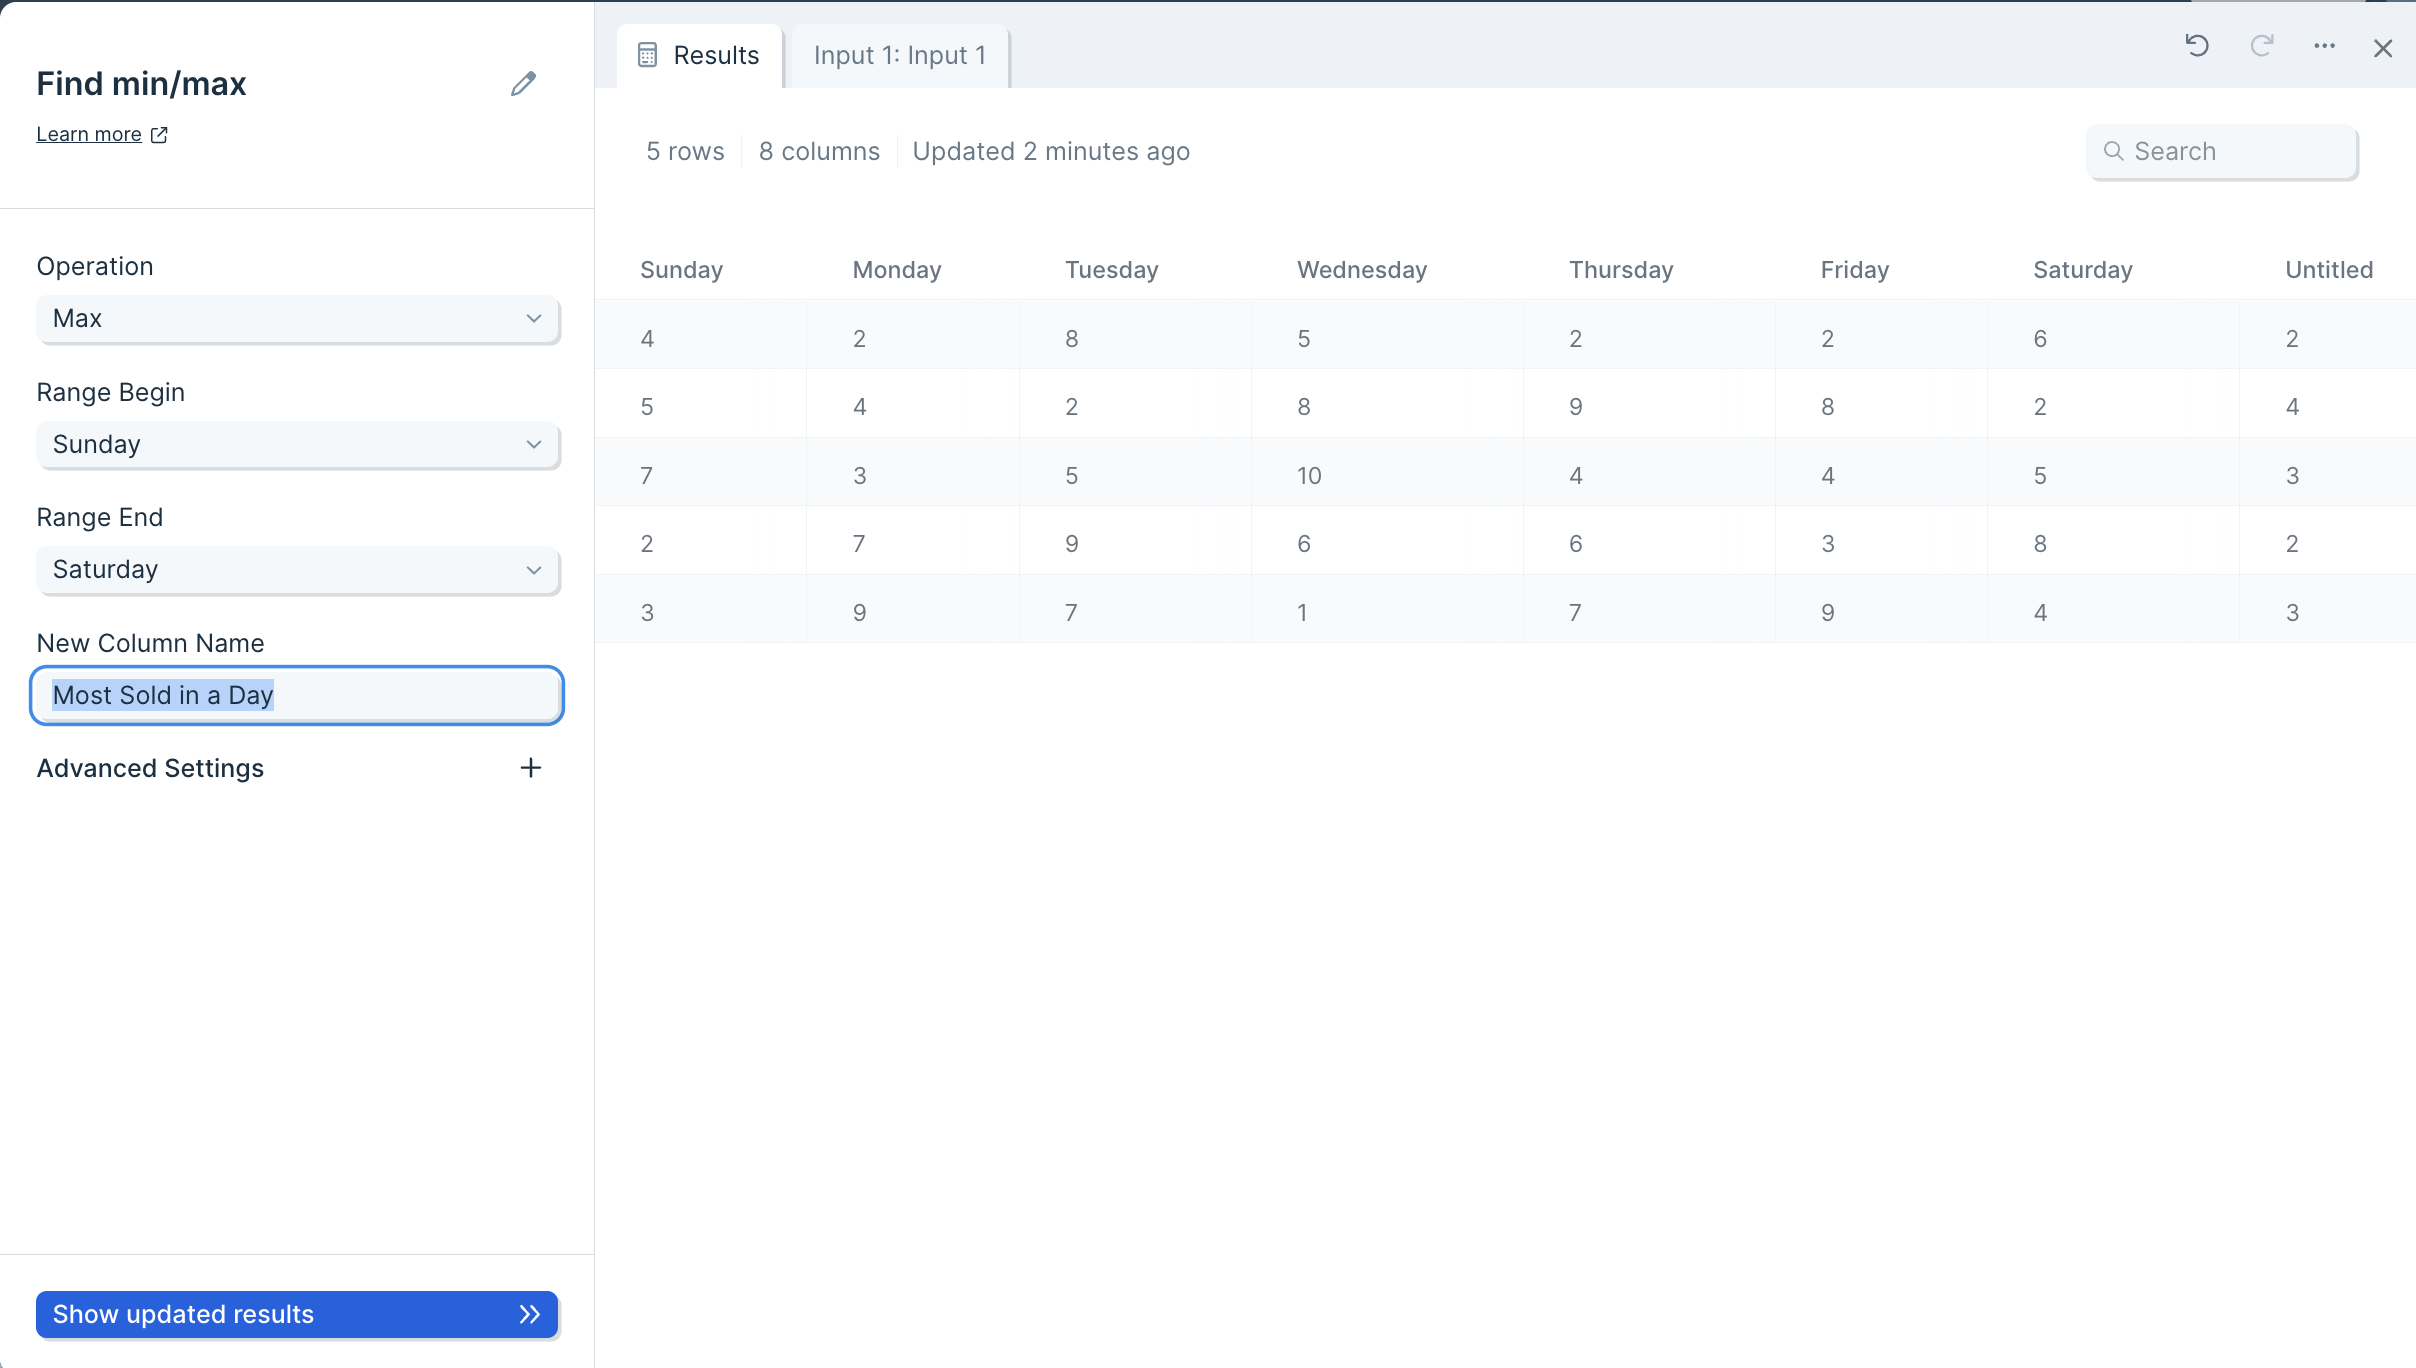Open the Range End dropdown showing Saturday
The width and height of the screenshot is (2416, 1368).
click(298, 570)
